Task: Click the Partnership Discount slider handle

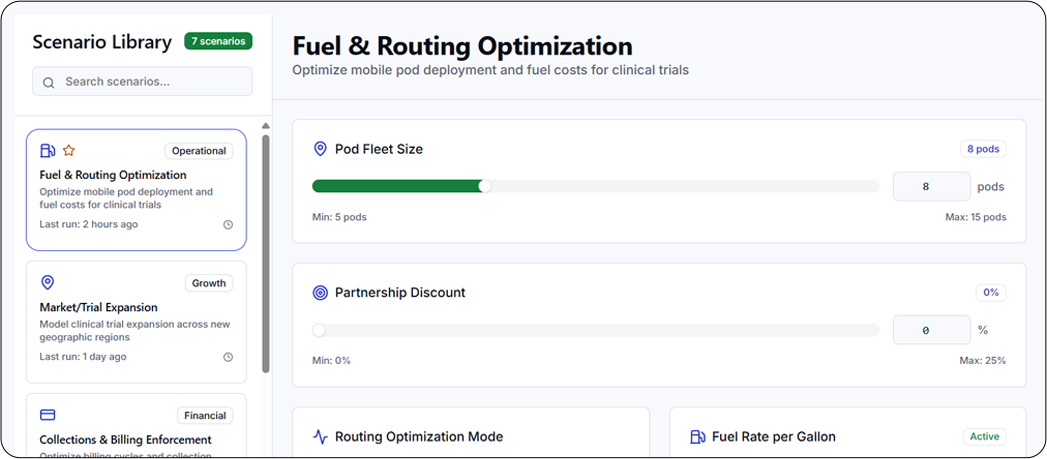Action: pos(319,330)
